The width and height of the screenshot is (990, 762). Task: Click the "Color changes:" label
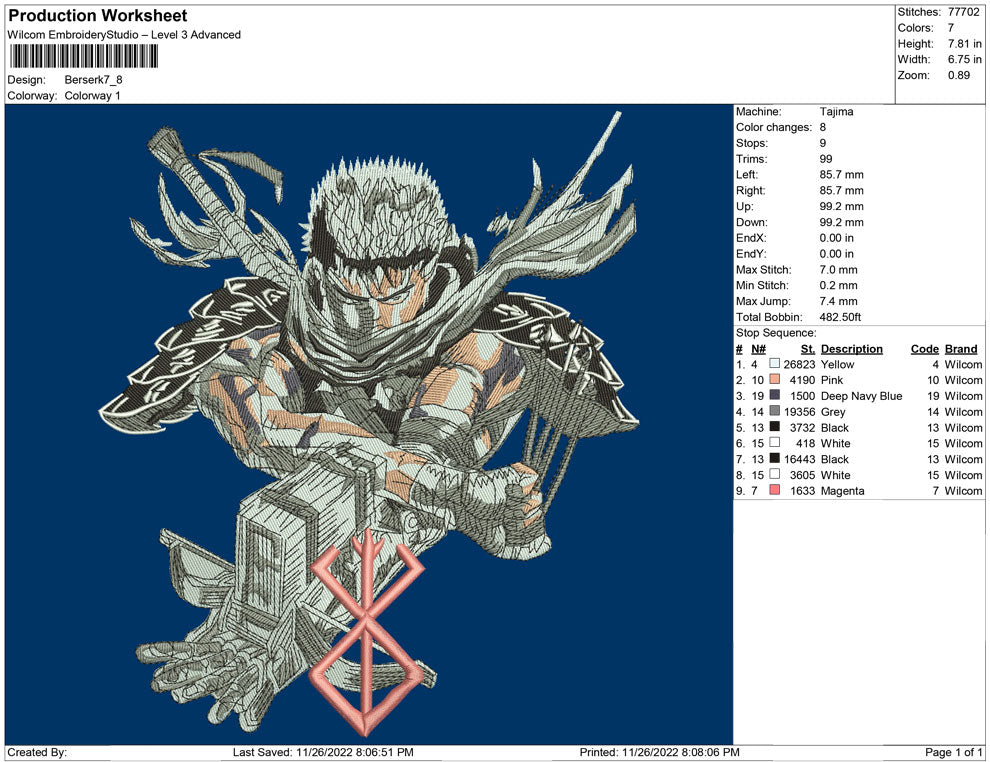point(773,128)
